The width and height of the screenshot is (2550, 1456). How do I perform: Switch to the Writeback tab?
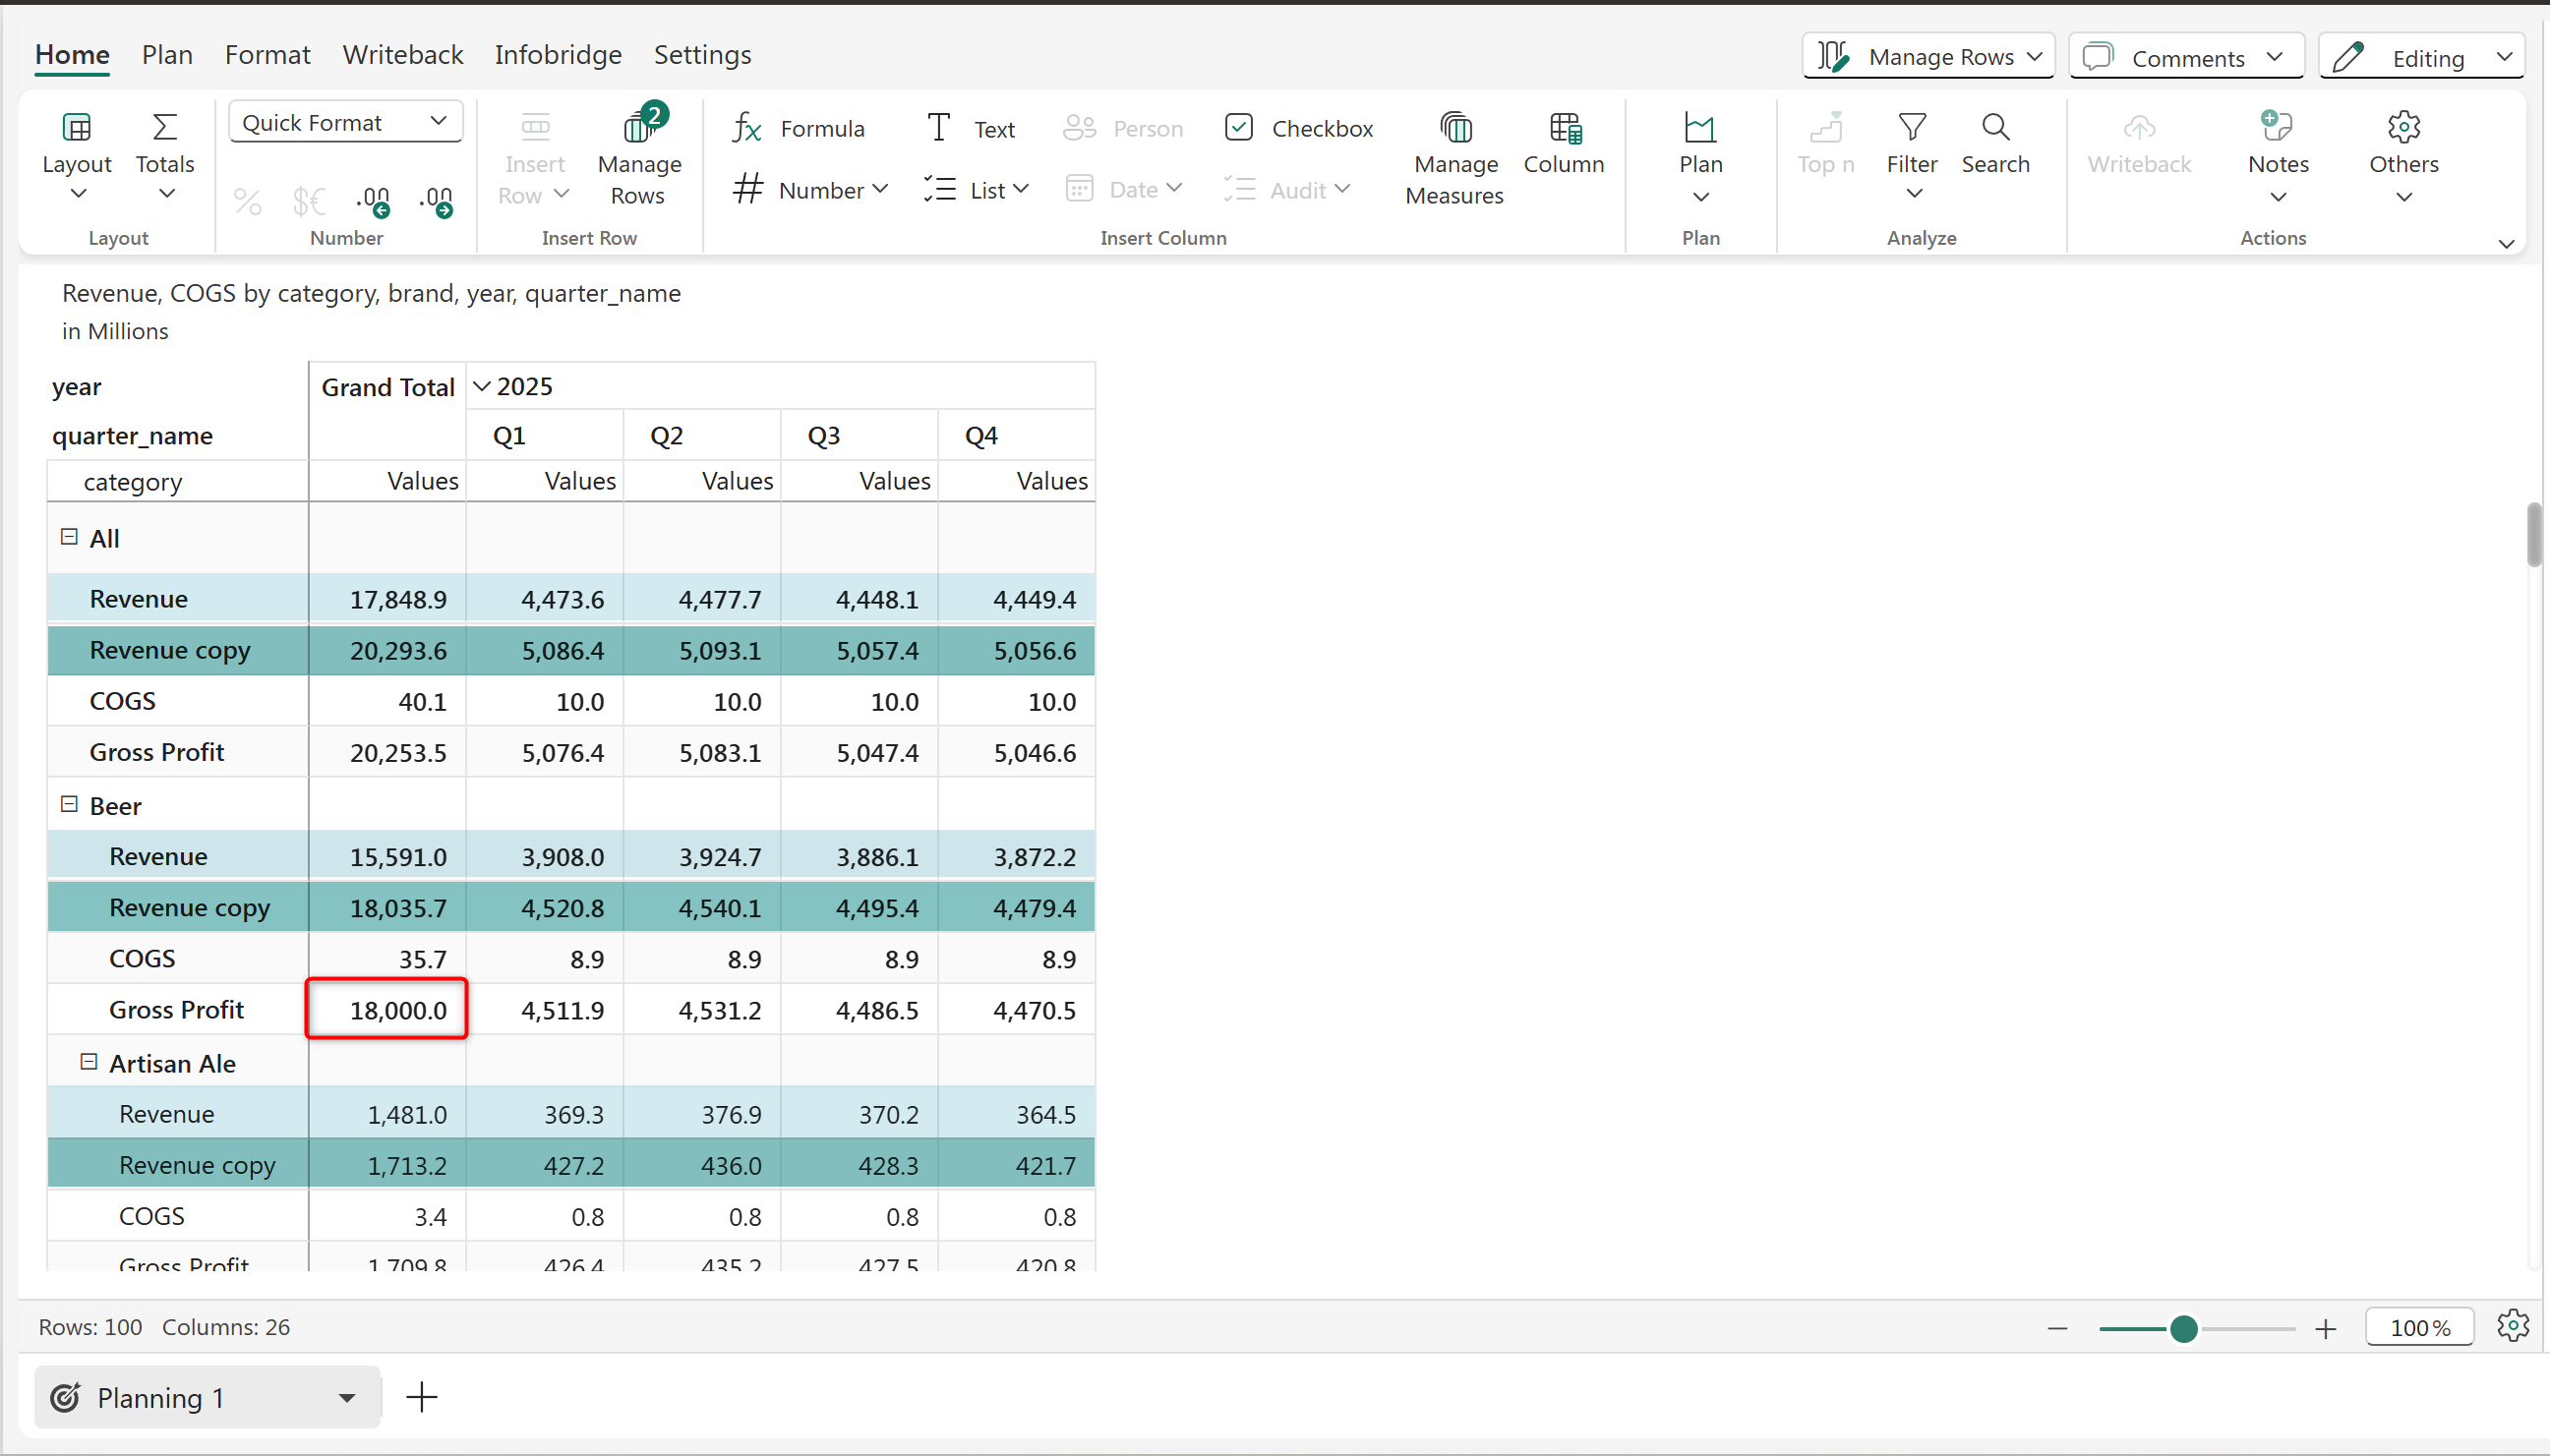pyautogui.click(x=402, y=55)
